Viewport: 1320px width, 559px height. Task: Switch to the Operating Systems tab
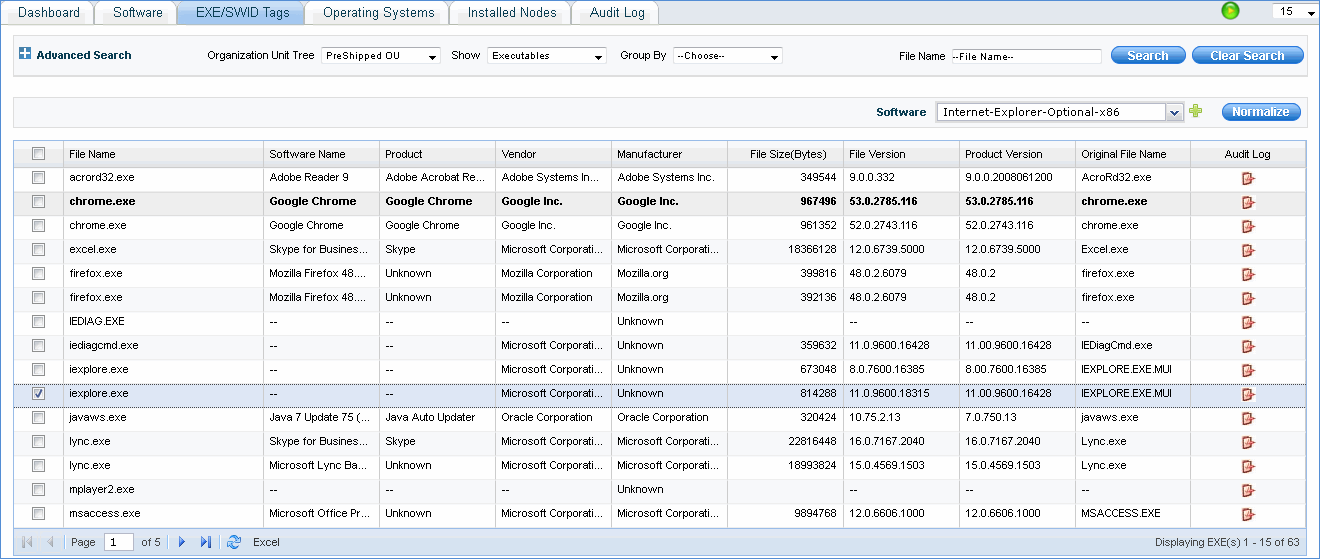pyautogui.click(x=379, y=13)
